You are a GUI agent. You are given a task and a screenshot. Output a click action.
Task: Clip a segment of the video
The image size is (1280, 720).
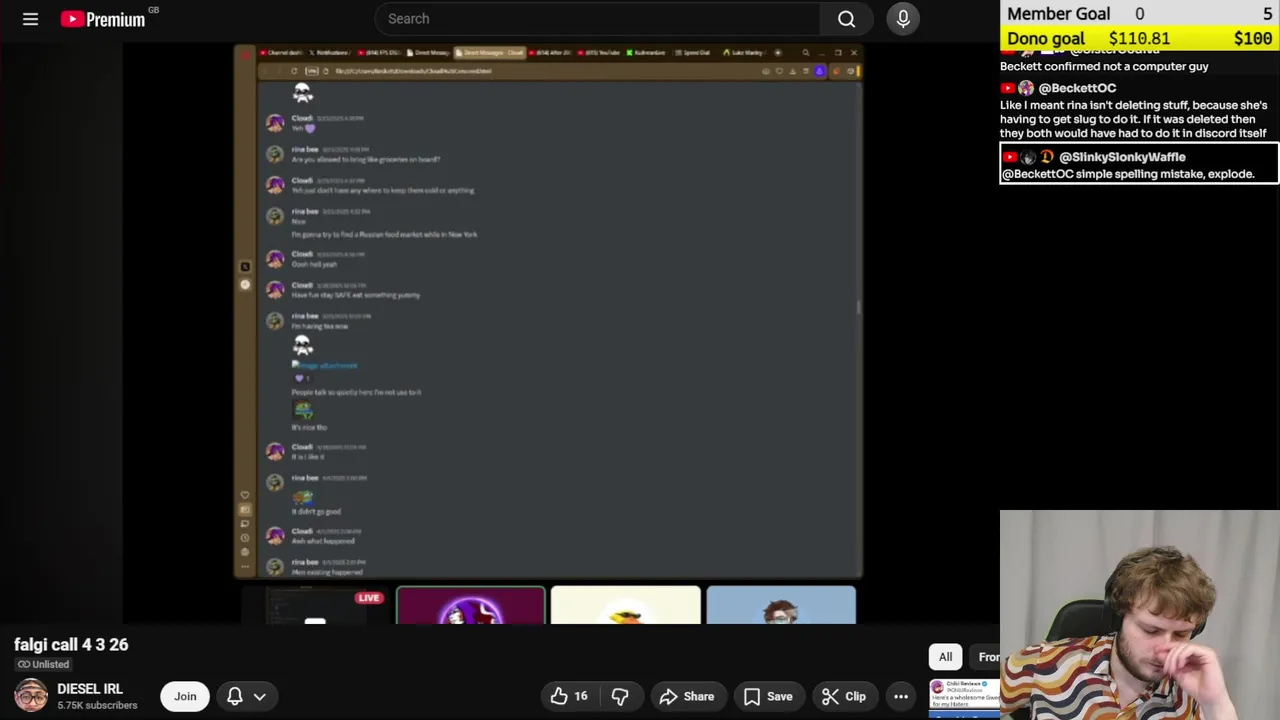pos(844,696)
